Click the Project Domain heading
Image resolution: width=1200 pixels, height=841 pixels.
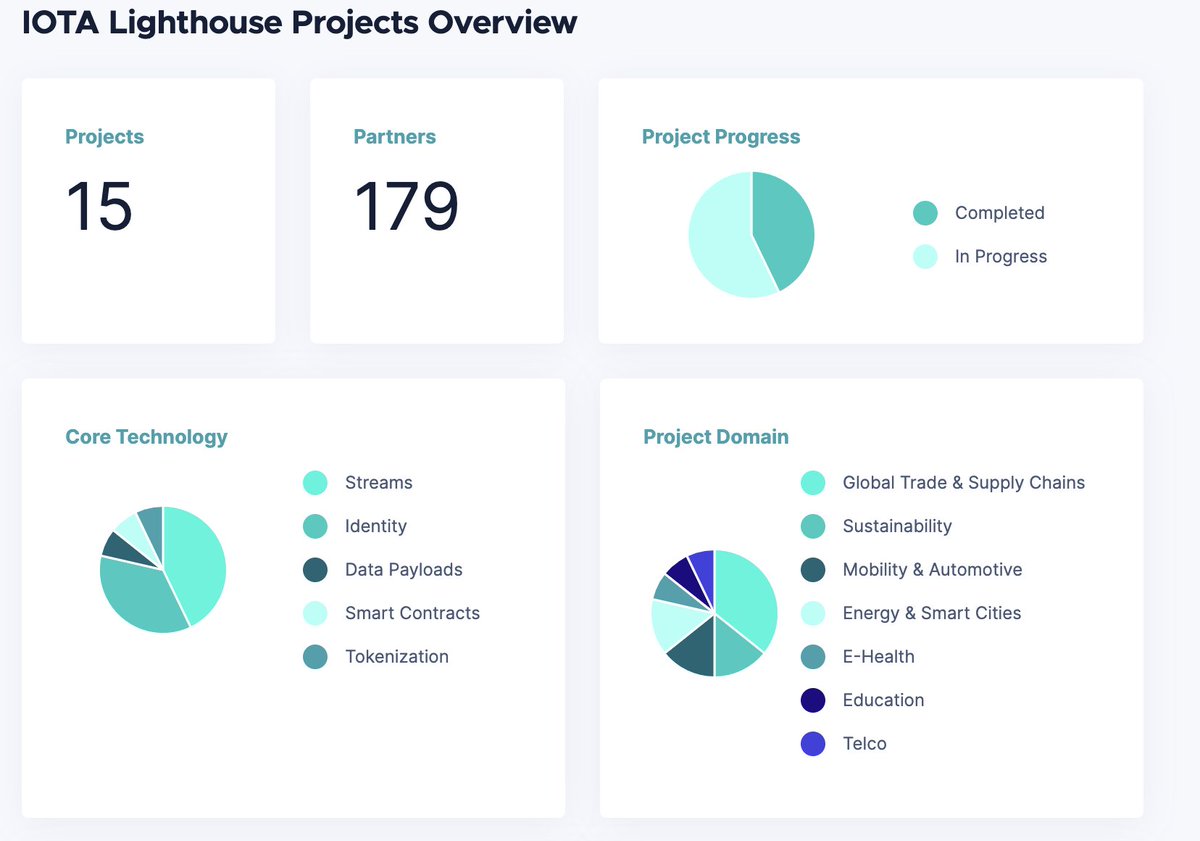coord(716,437)
